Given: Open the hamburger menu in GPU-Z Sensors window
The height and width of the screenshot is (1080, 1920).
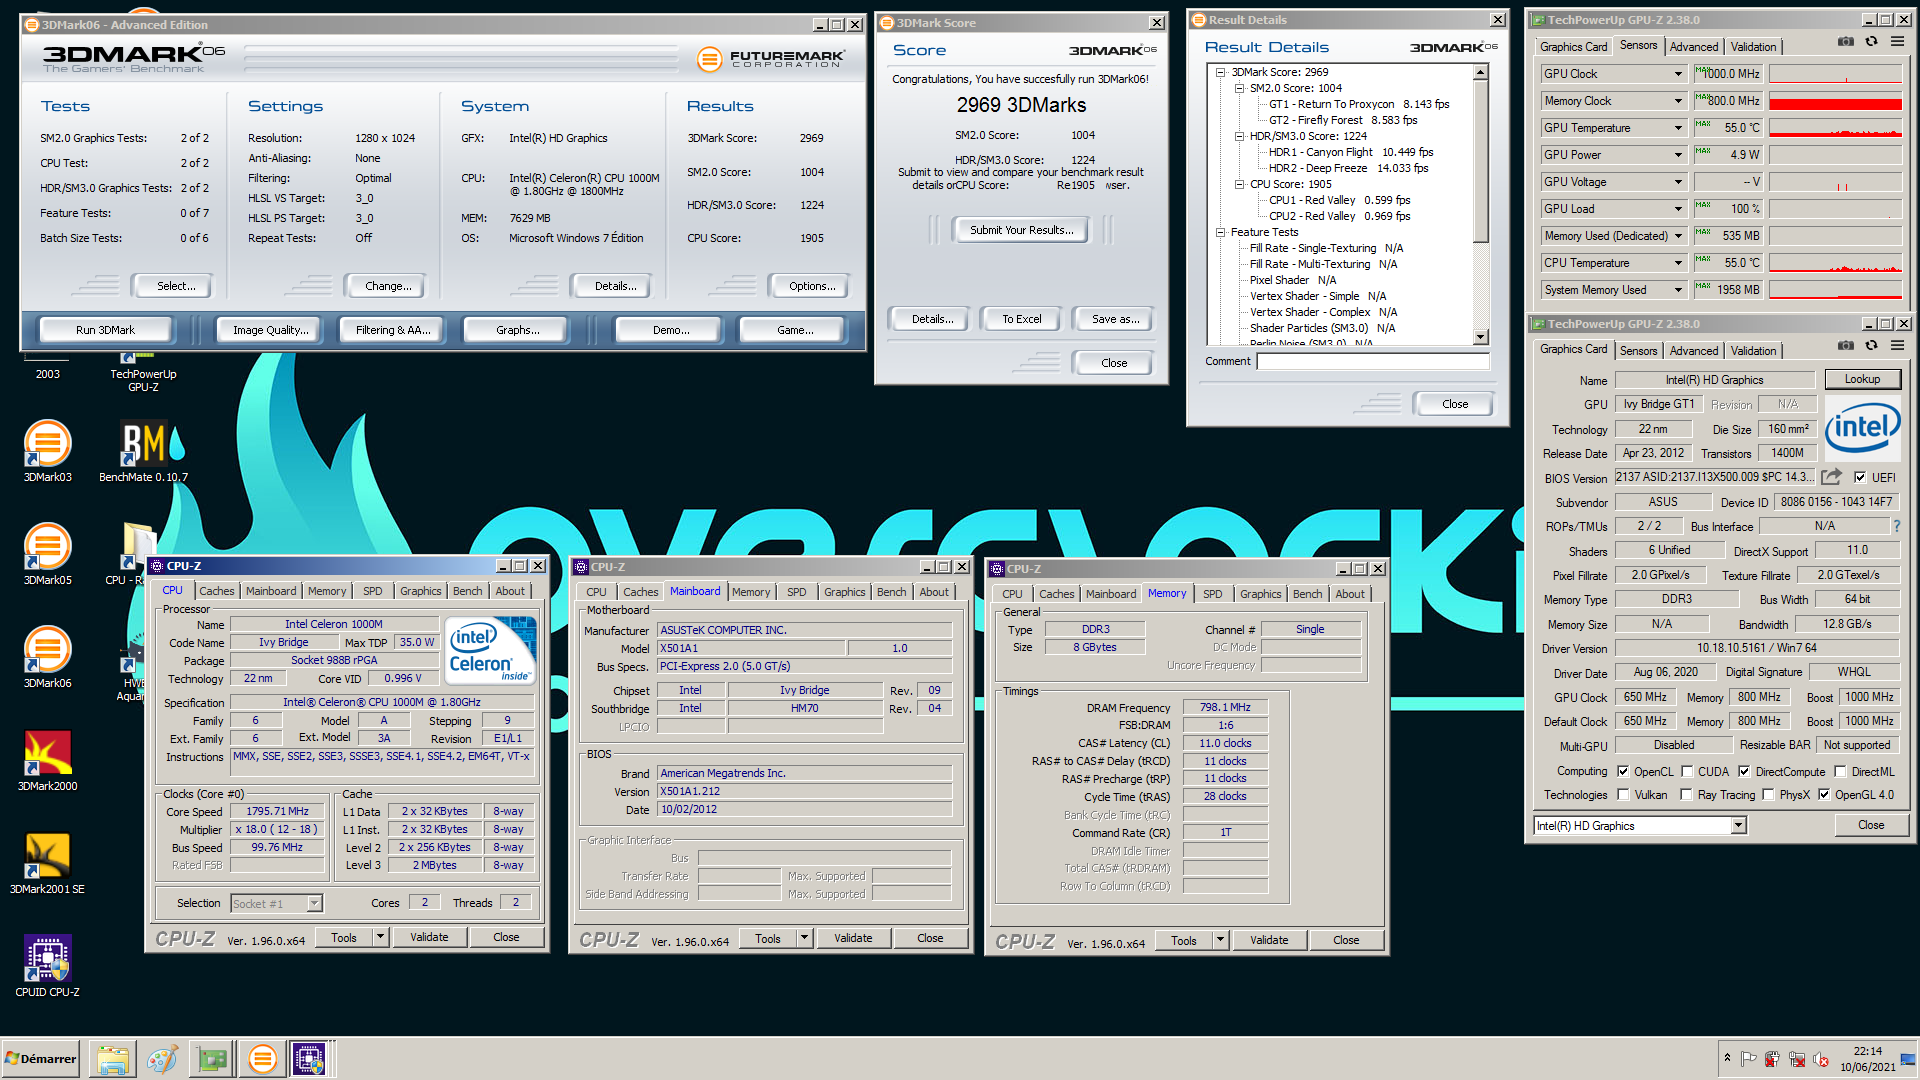Looking at the screenshot, I should pos(1897,42).
